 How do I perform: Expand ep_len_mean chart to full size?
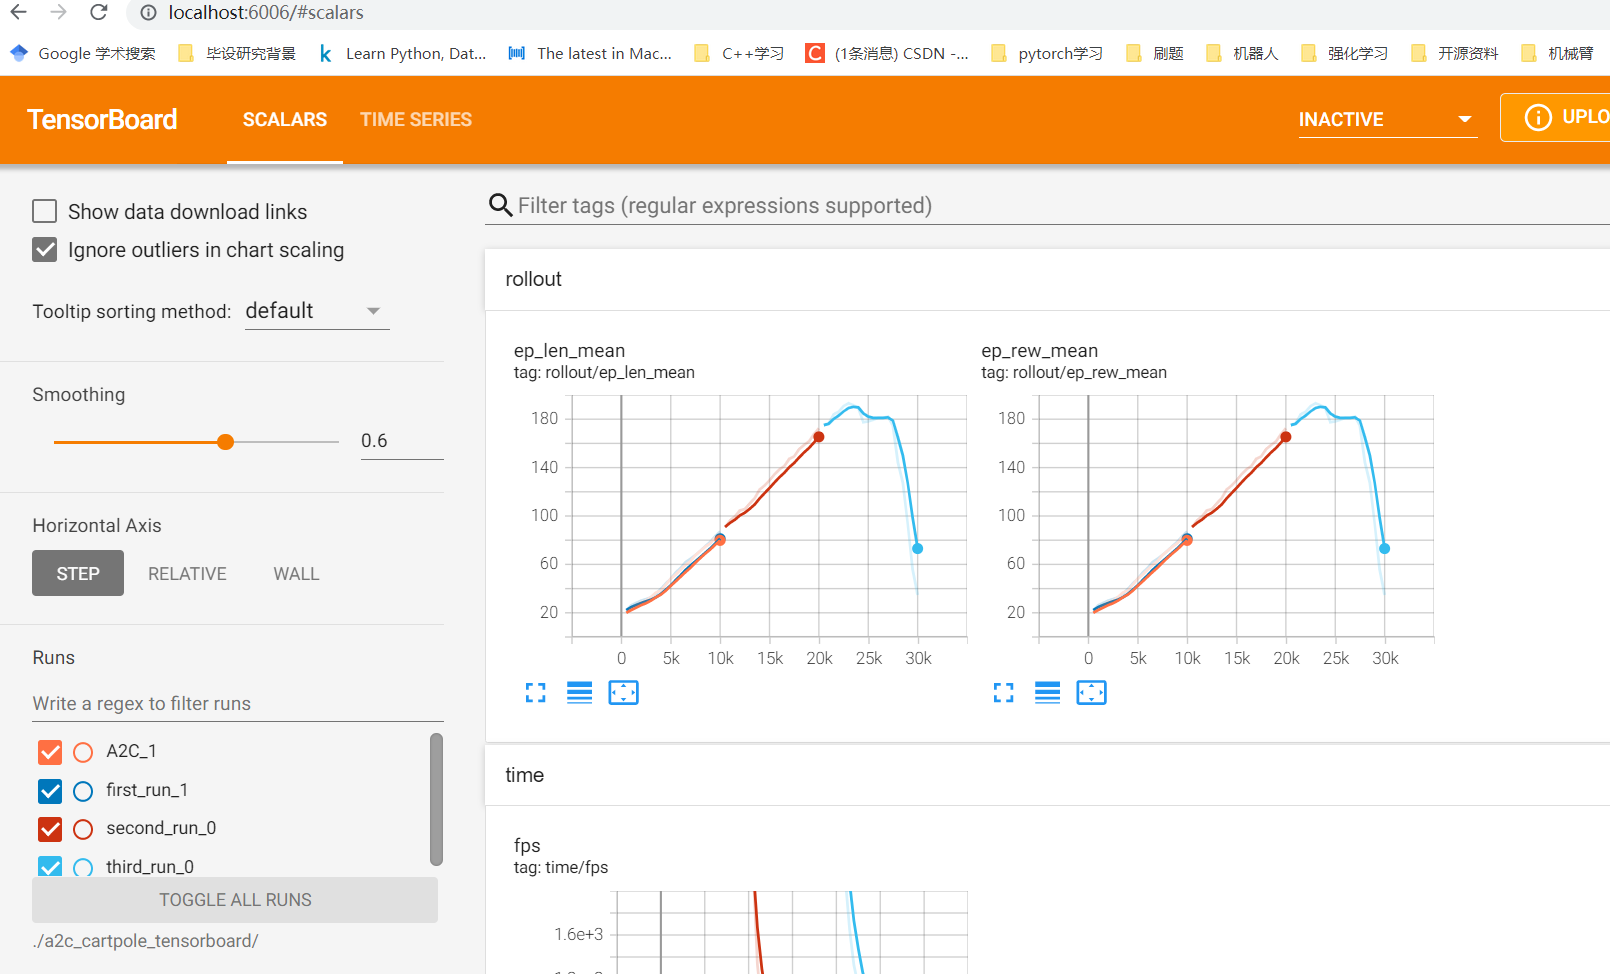pyautogui.click(x=536, y=693)
